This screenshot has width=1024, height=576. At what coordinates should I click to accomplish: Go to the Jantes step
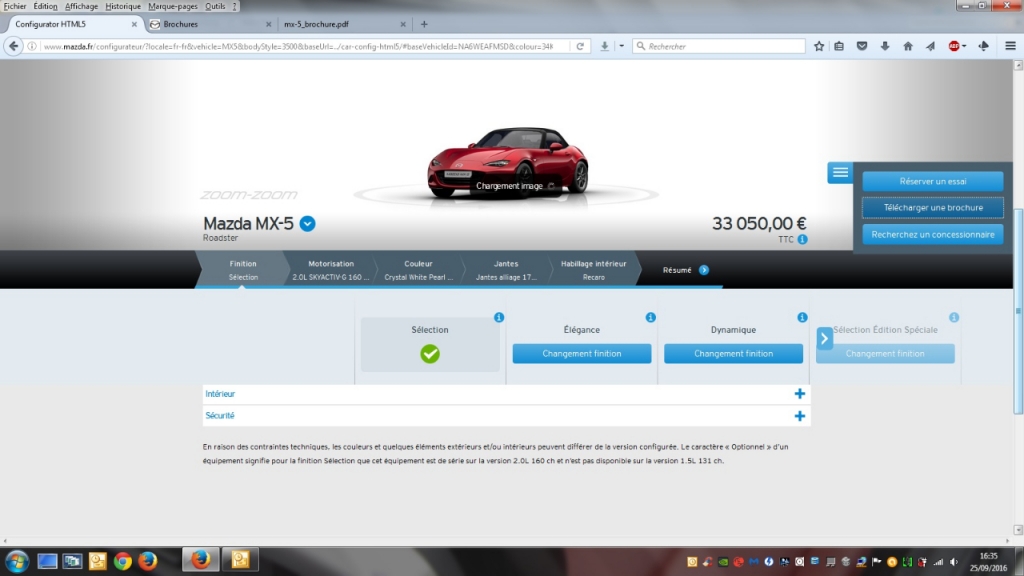(x=505, y=270)
